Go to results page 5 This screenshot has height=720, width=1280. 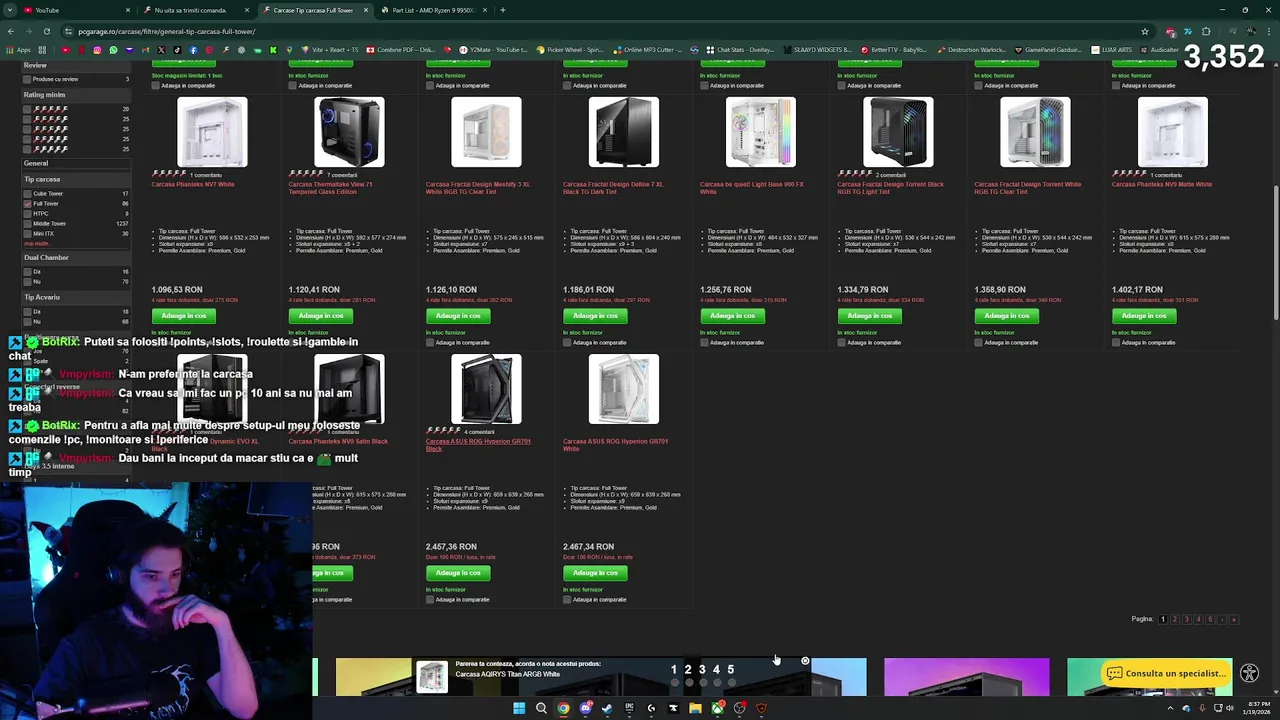click(x=1210, y=620)
